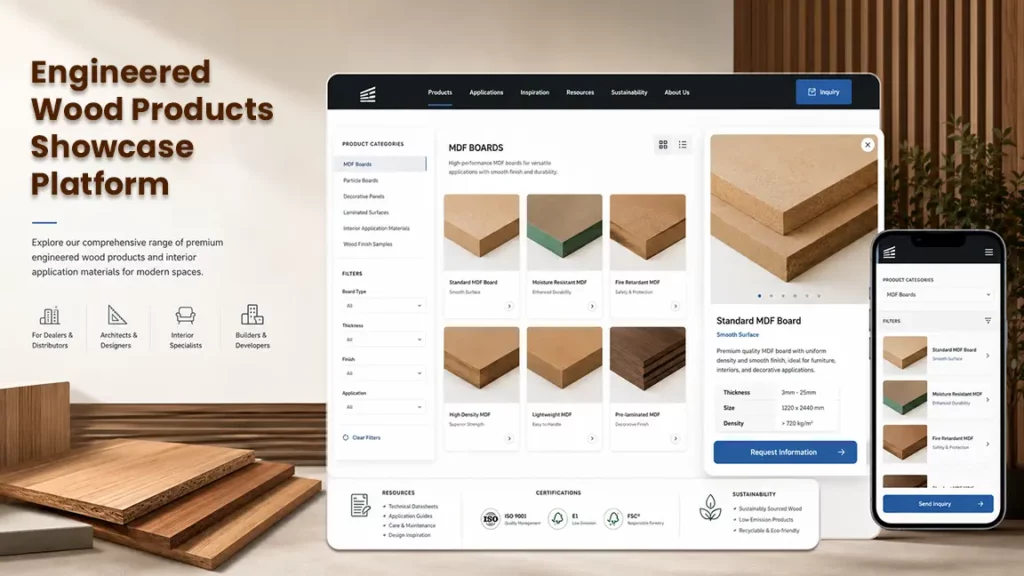Expand the Application filter dropdown
Screen dimensions: 1024x576
coord(383,408)
